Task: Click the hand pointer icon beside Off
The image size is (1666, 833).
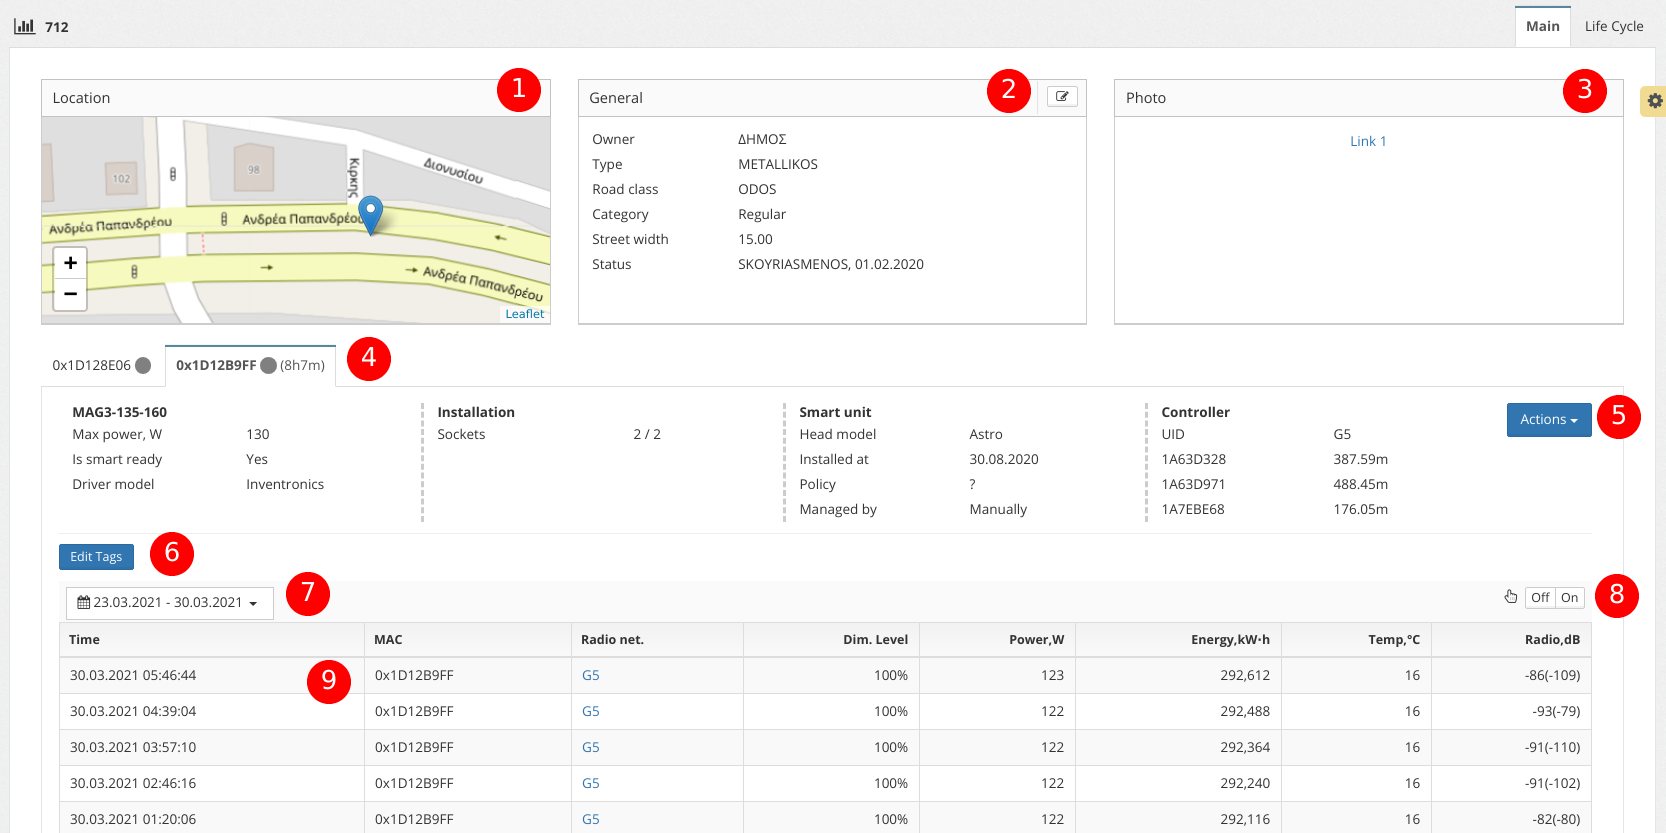Action: tap(1510, 597)
